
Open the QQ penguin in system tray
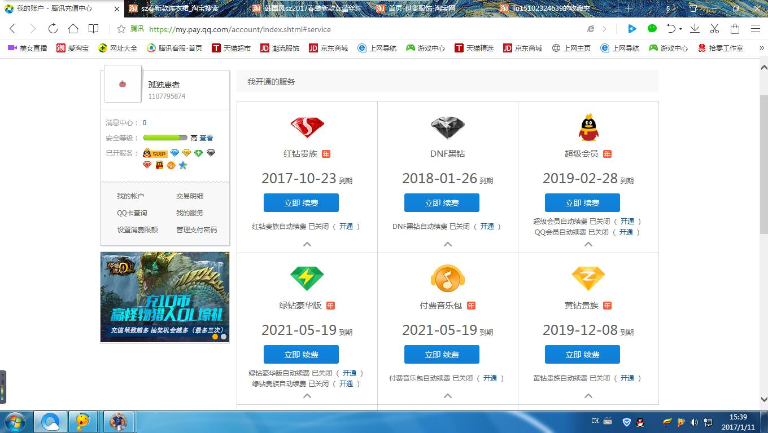(x=640, y=422)
